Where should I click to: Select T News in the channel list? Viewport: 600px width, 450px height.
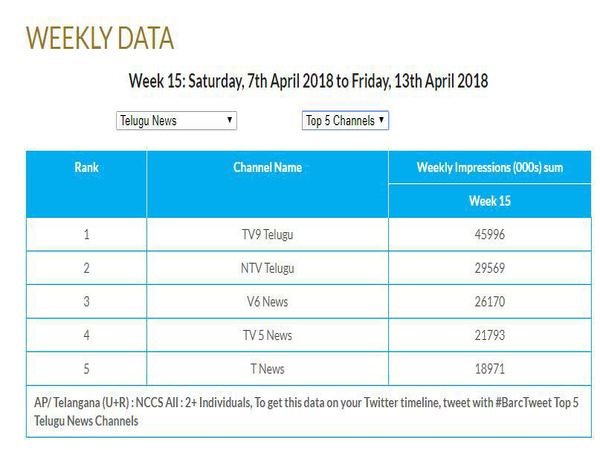pyautogui.click(x=267, y=369)
